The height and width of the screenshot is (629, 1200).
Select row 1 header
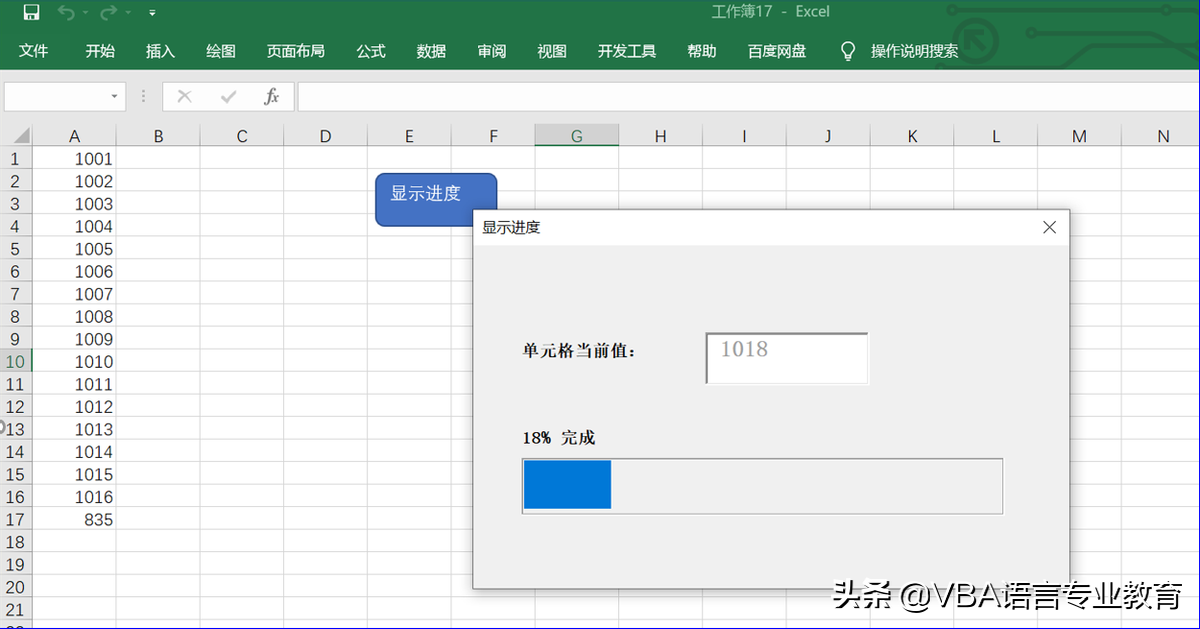tap(16, 158)
